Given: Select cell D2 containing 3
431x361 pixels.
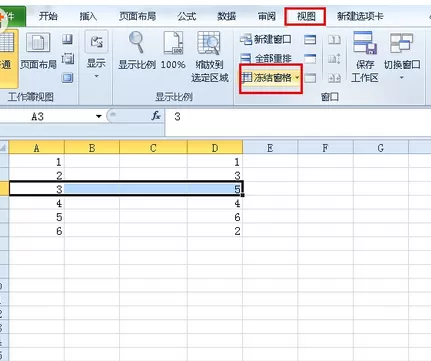Looking at the screenshot, I should [x=215, y=175].
